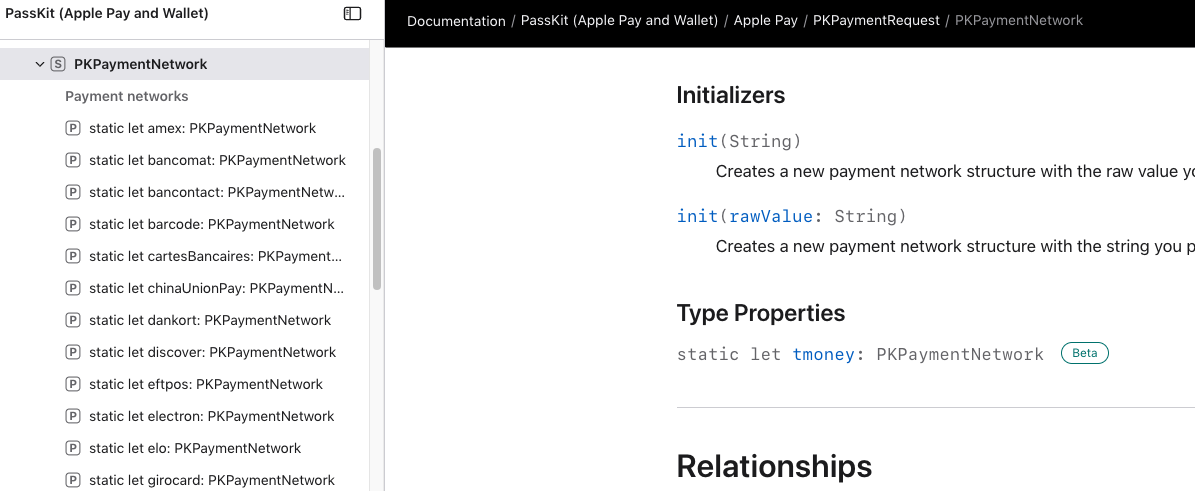Image resolution: width=1195 pixels, height=491 pixels.
Task: Collapse the PKPaymentNetwork tree node
Action: (40, 65)
